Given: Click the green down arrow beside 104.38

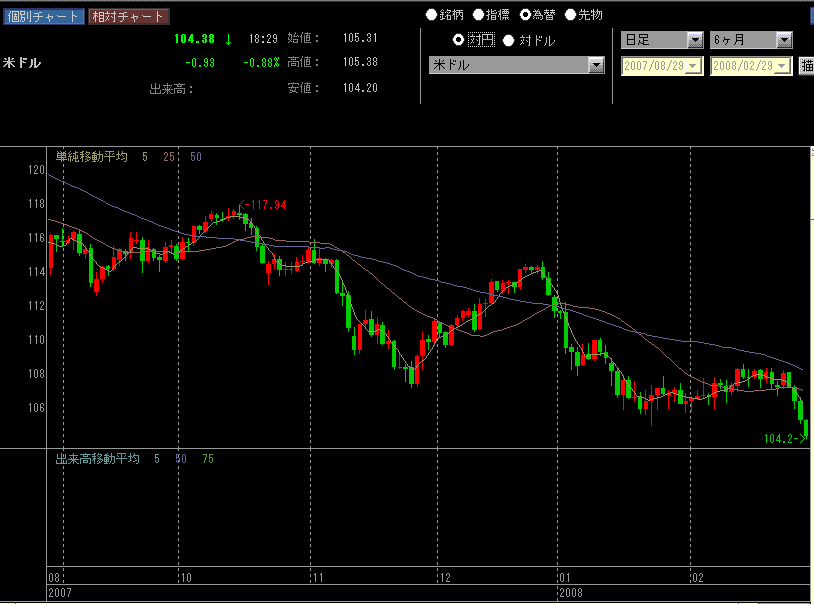Looking at the screenshot, I should coord(228,39).
